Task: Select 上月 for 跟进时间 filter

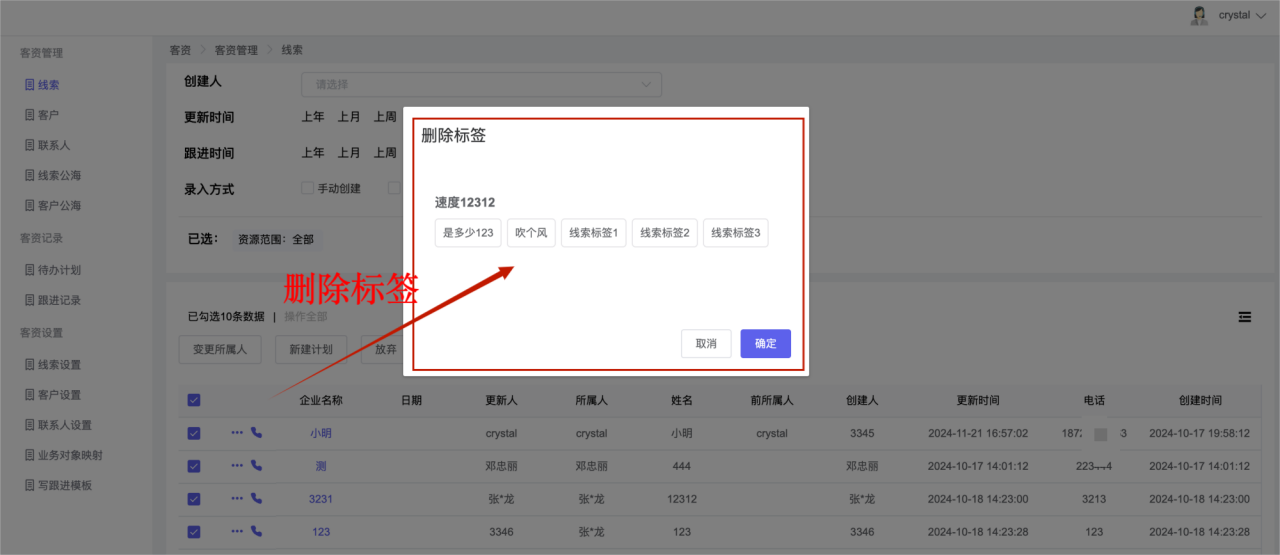Action: click(349, 153)
